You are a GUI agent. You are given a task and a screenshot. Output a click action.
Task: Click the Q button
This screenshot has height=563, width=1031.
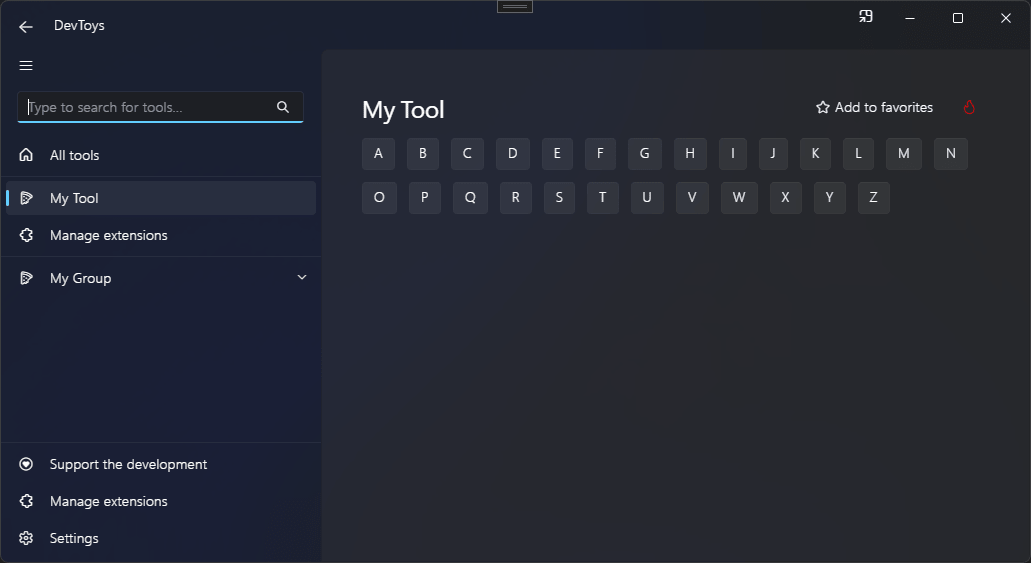pos(470,198)
